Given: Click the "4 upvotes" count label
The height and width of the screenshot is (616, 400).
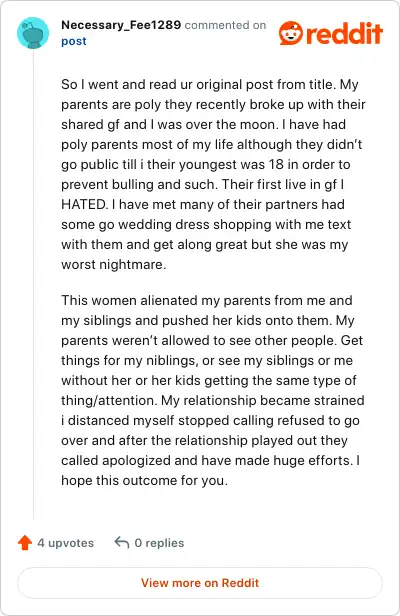Looking at the screenshot, I should [x=66, y=543].
